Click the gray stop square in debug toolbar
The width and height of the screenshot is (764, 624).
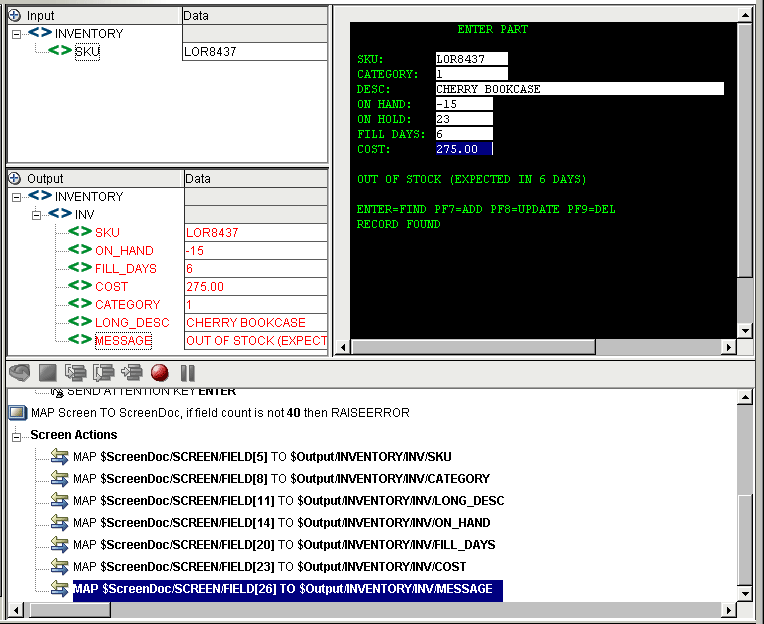coord(47,373)
